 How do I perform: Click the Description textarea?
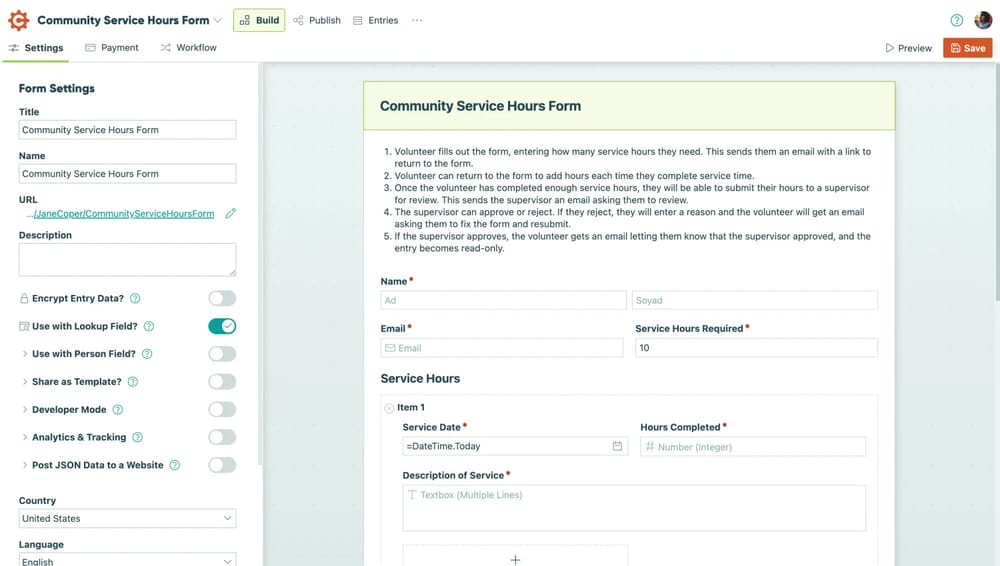128,260
